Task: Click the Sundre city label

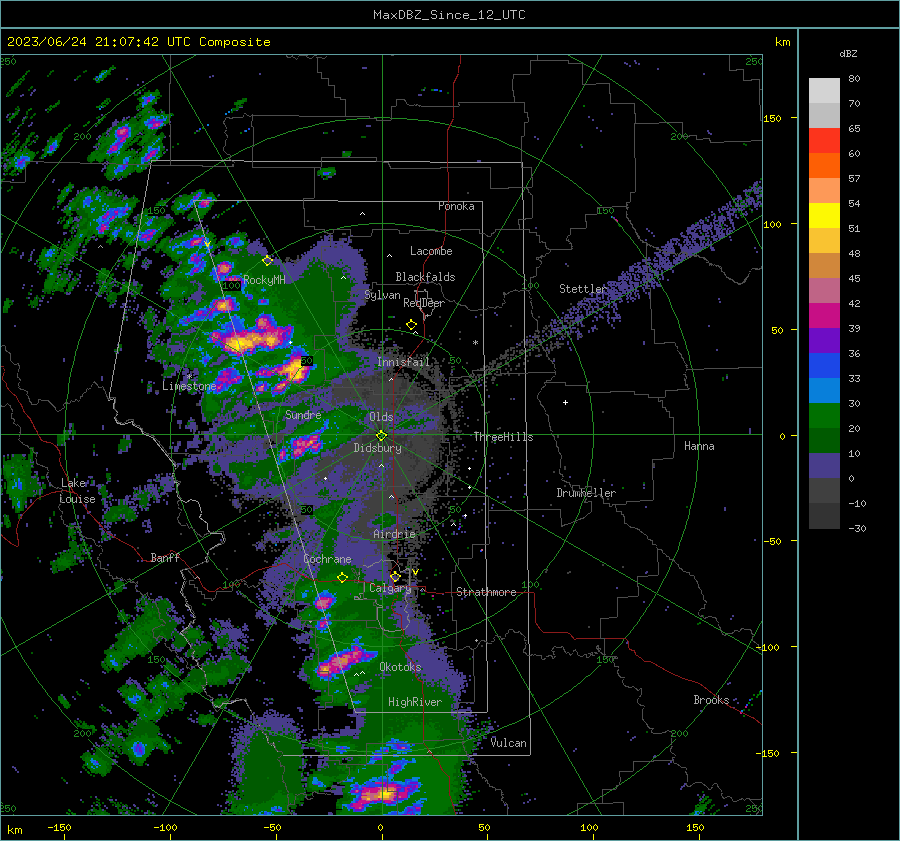Action: pos(303,414)
